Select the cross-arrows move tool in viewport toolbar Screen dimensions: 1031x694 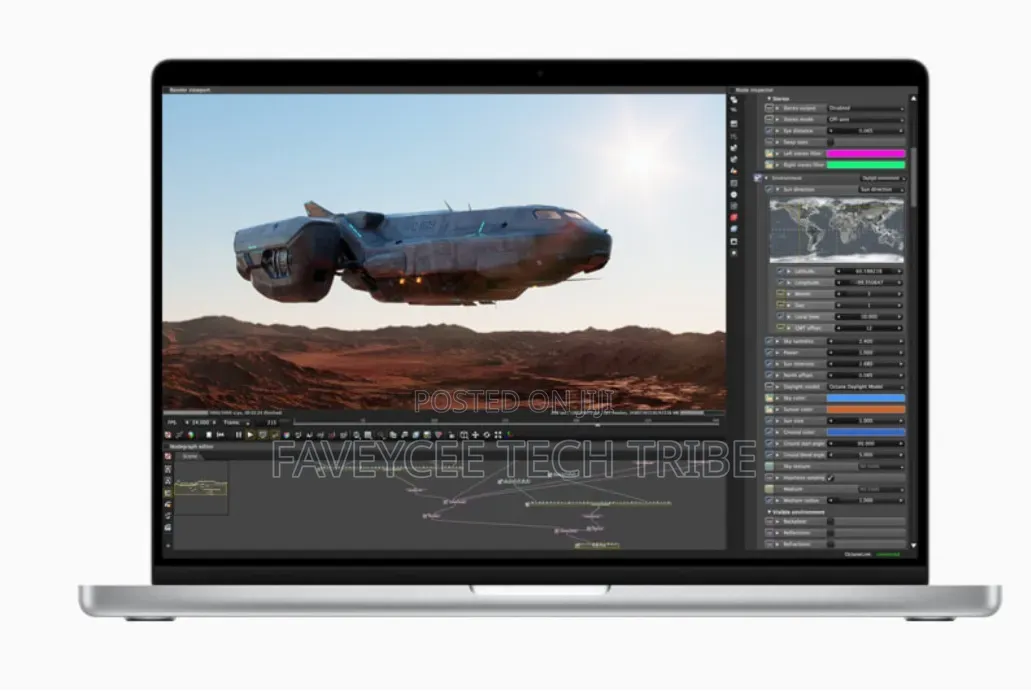click(475, 435)
